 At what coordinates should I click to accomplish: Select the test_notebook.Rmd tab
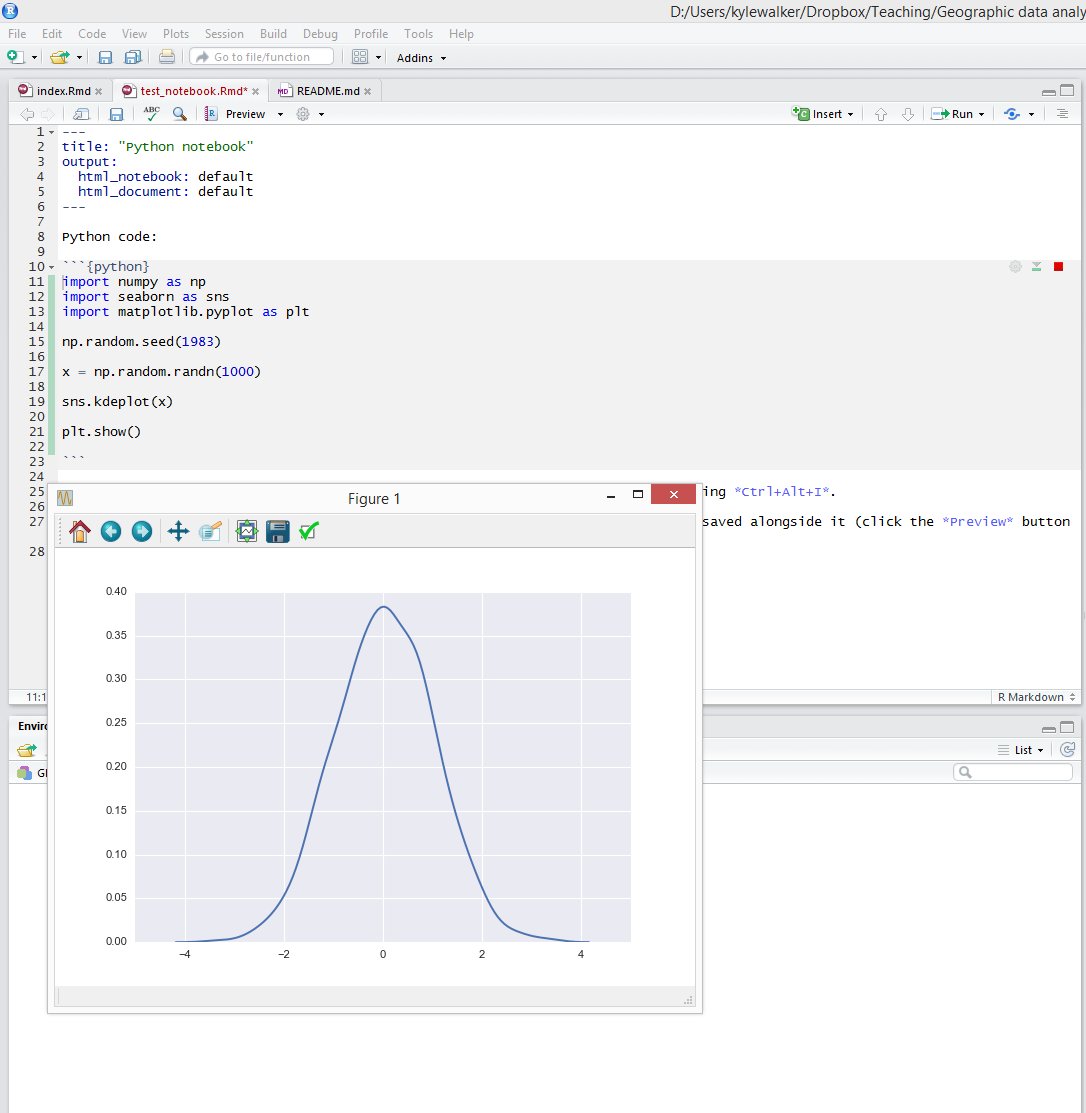point(194,91)
